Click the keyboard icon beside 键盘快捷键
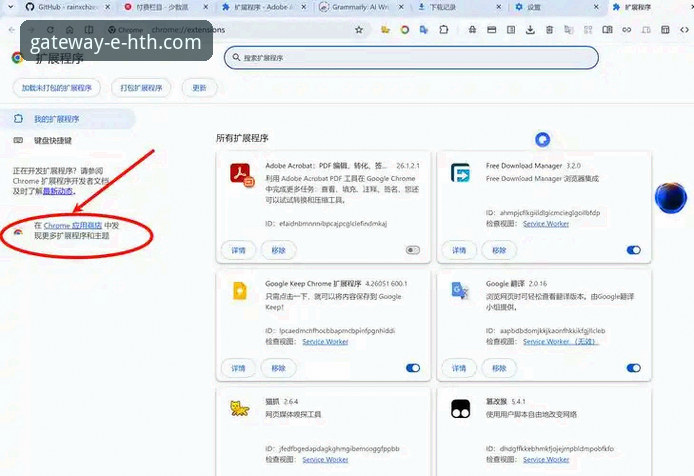Screen dimensions: 694x476 pos(18,140)
